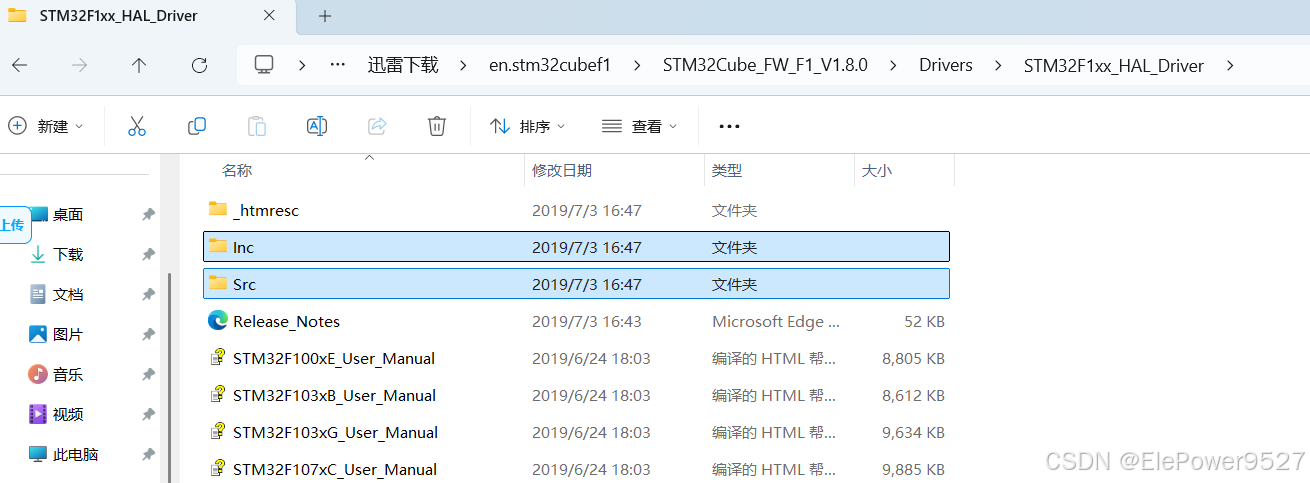
Task: Select the Release_Notes file name
Action: 286,321
